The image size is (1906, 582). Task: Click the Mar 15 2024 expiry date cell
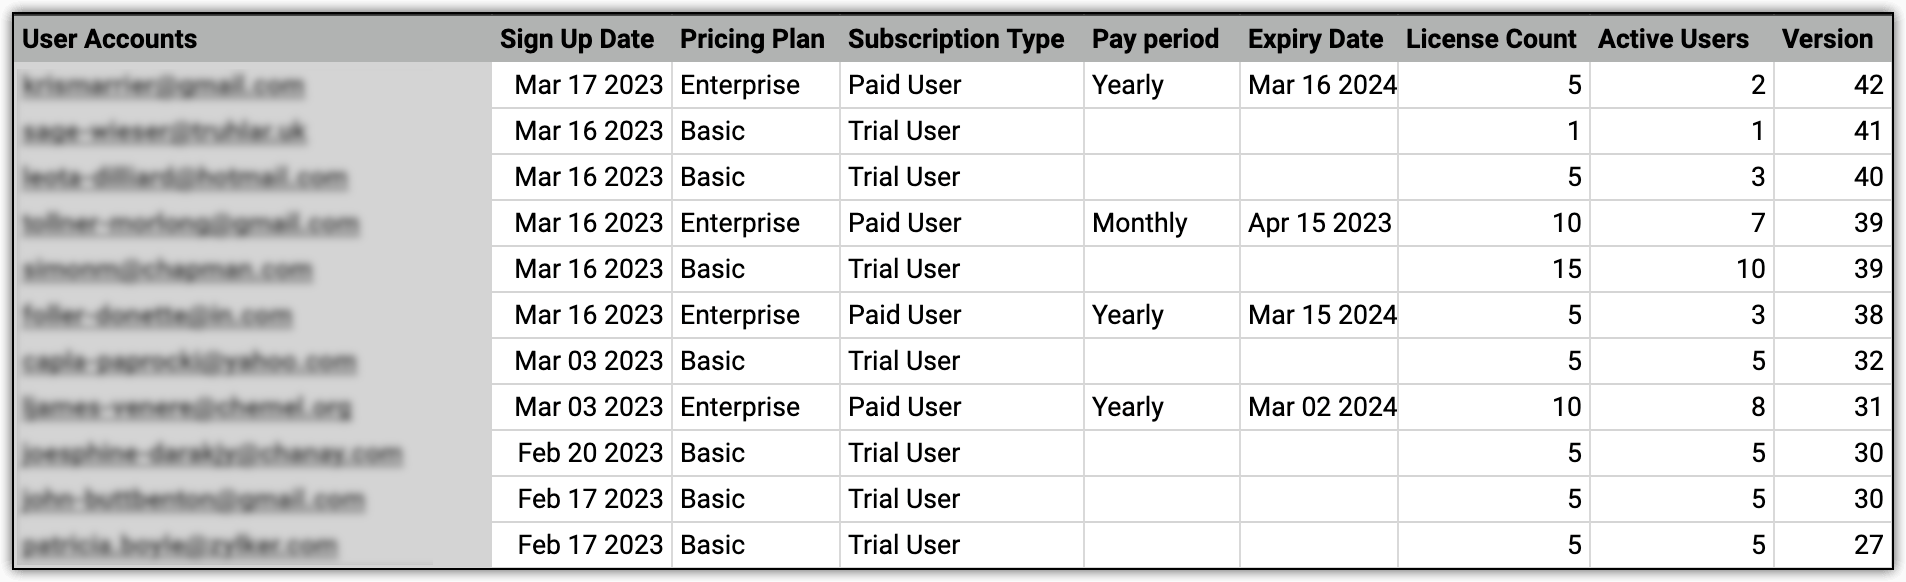[x=1322, y=315]
